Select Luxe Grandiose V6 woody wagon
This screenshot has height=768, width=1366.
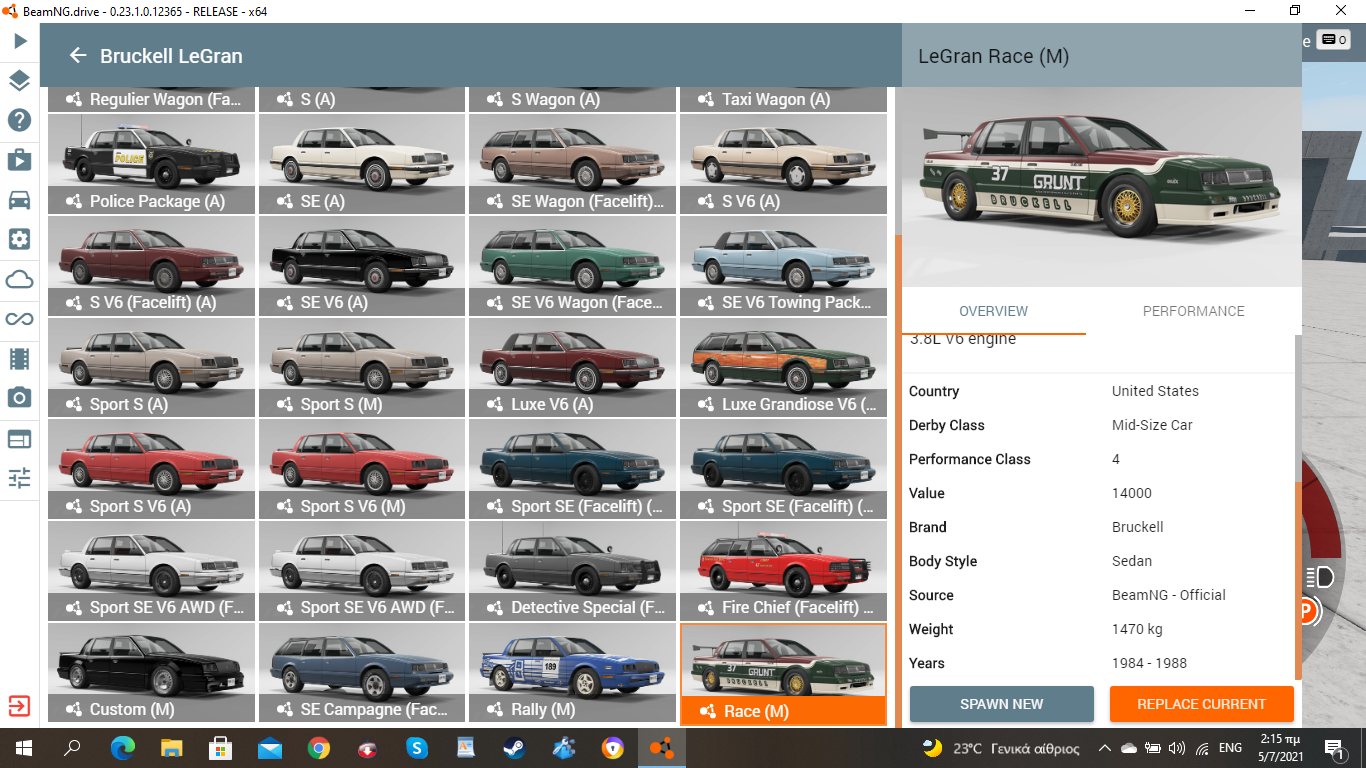[784, 368]
